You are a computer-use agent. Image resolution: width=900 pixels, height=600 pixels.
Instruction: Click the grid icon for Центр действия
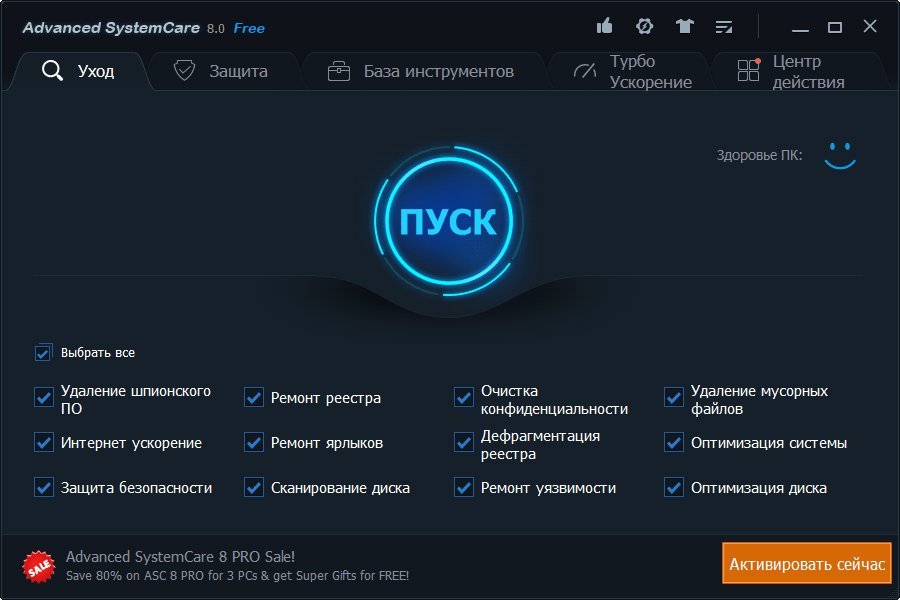click(x=748, y=70)
